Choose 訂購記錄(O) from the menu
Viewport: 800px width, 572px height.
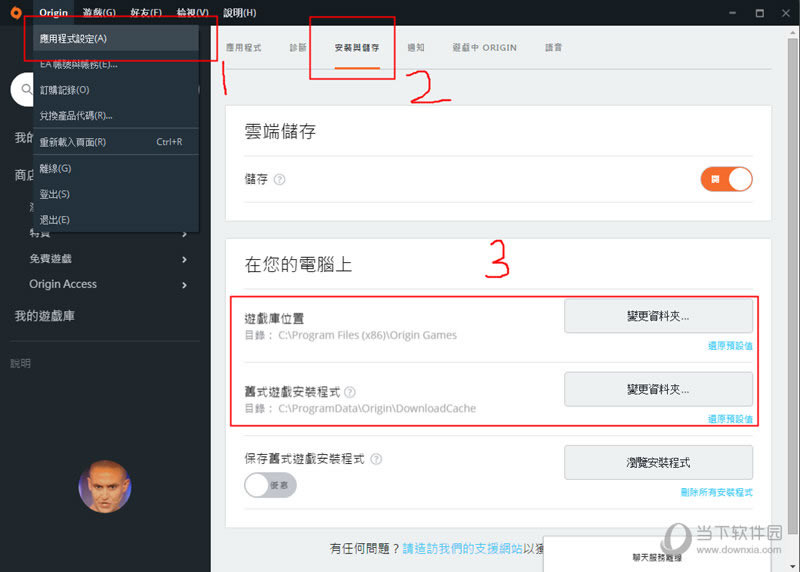(x=116, y=90)
